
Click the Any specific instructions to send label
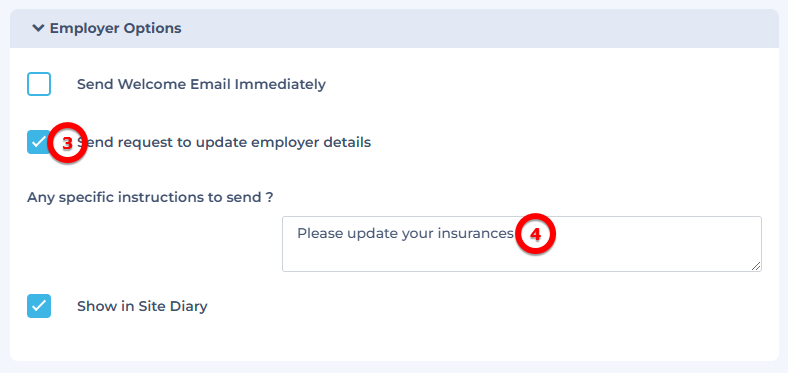point(150,197)
